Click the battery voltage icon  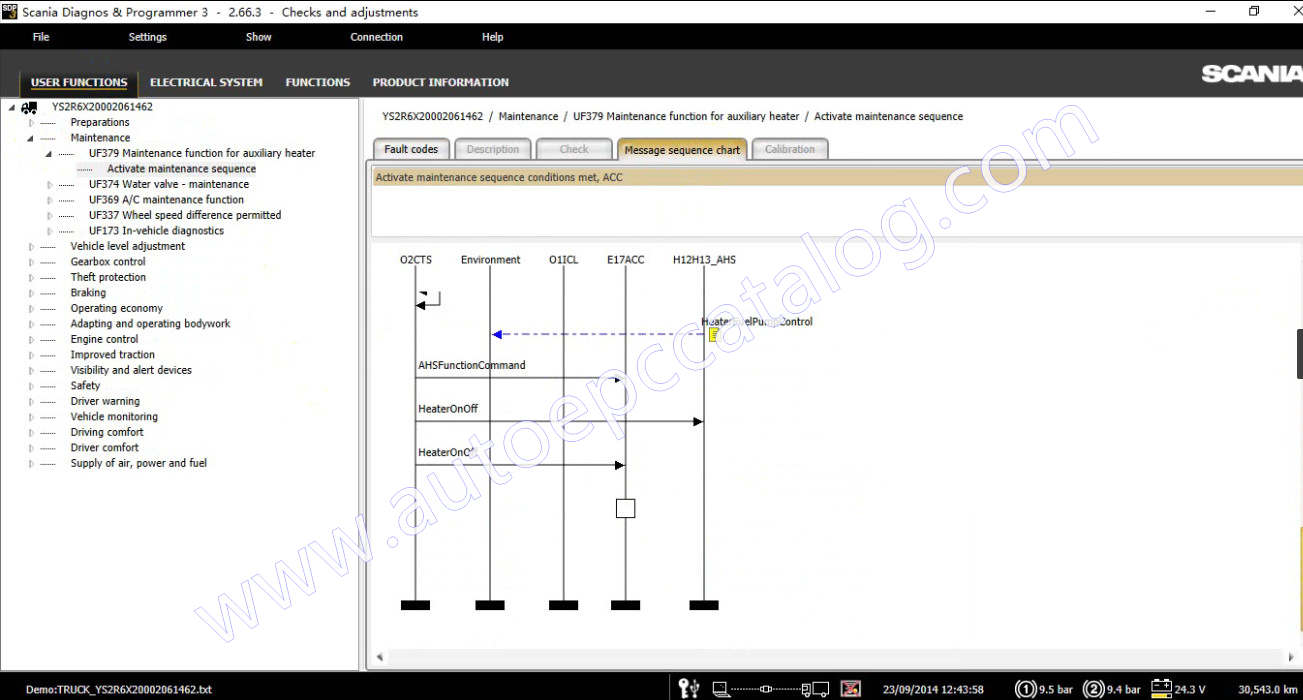pos(1161,688)
